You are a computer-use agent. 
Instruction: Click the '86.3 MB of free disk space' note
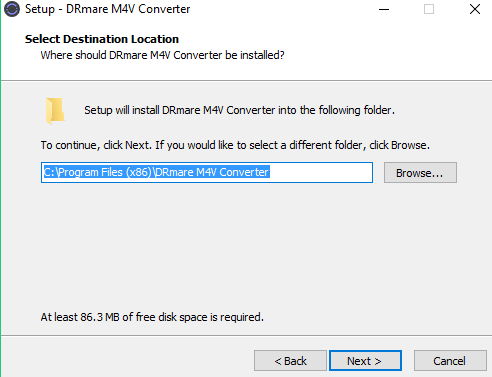click(x=152, y=317)
